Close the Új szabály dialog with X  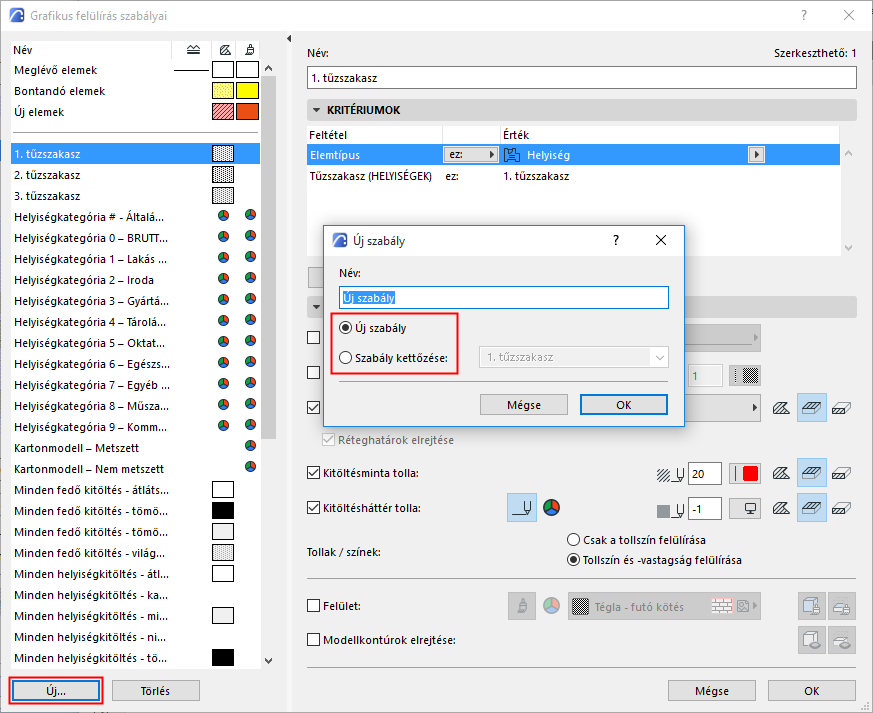tap(660, 240)
